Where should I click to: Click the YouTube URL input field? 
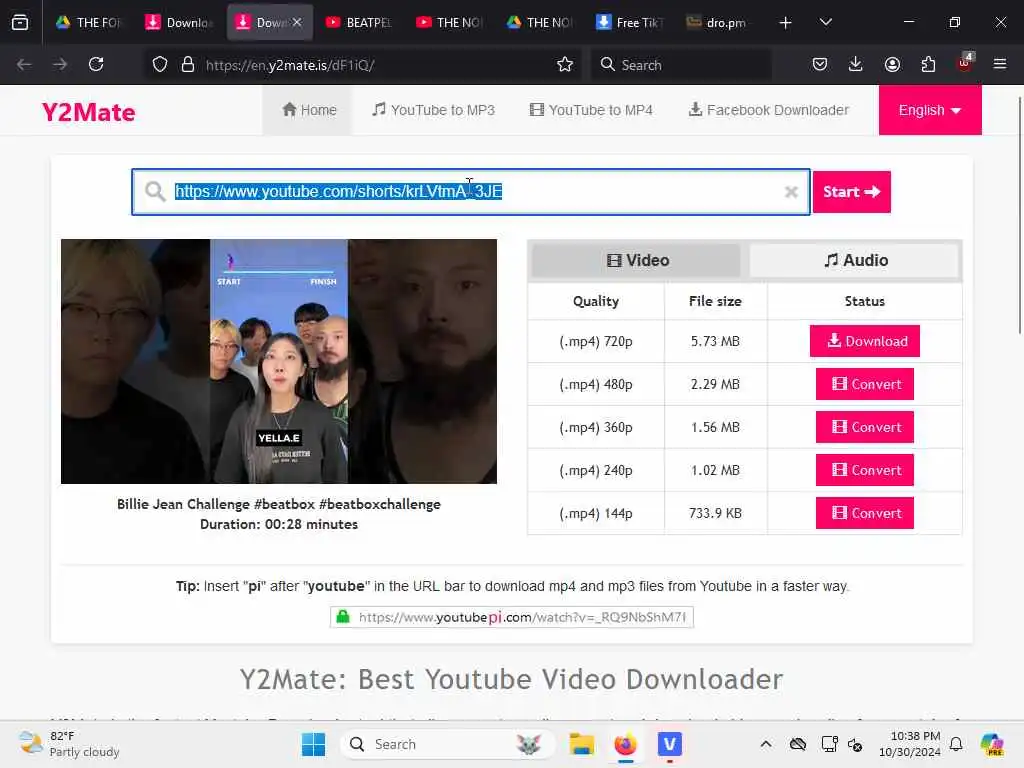click(470, 192)
